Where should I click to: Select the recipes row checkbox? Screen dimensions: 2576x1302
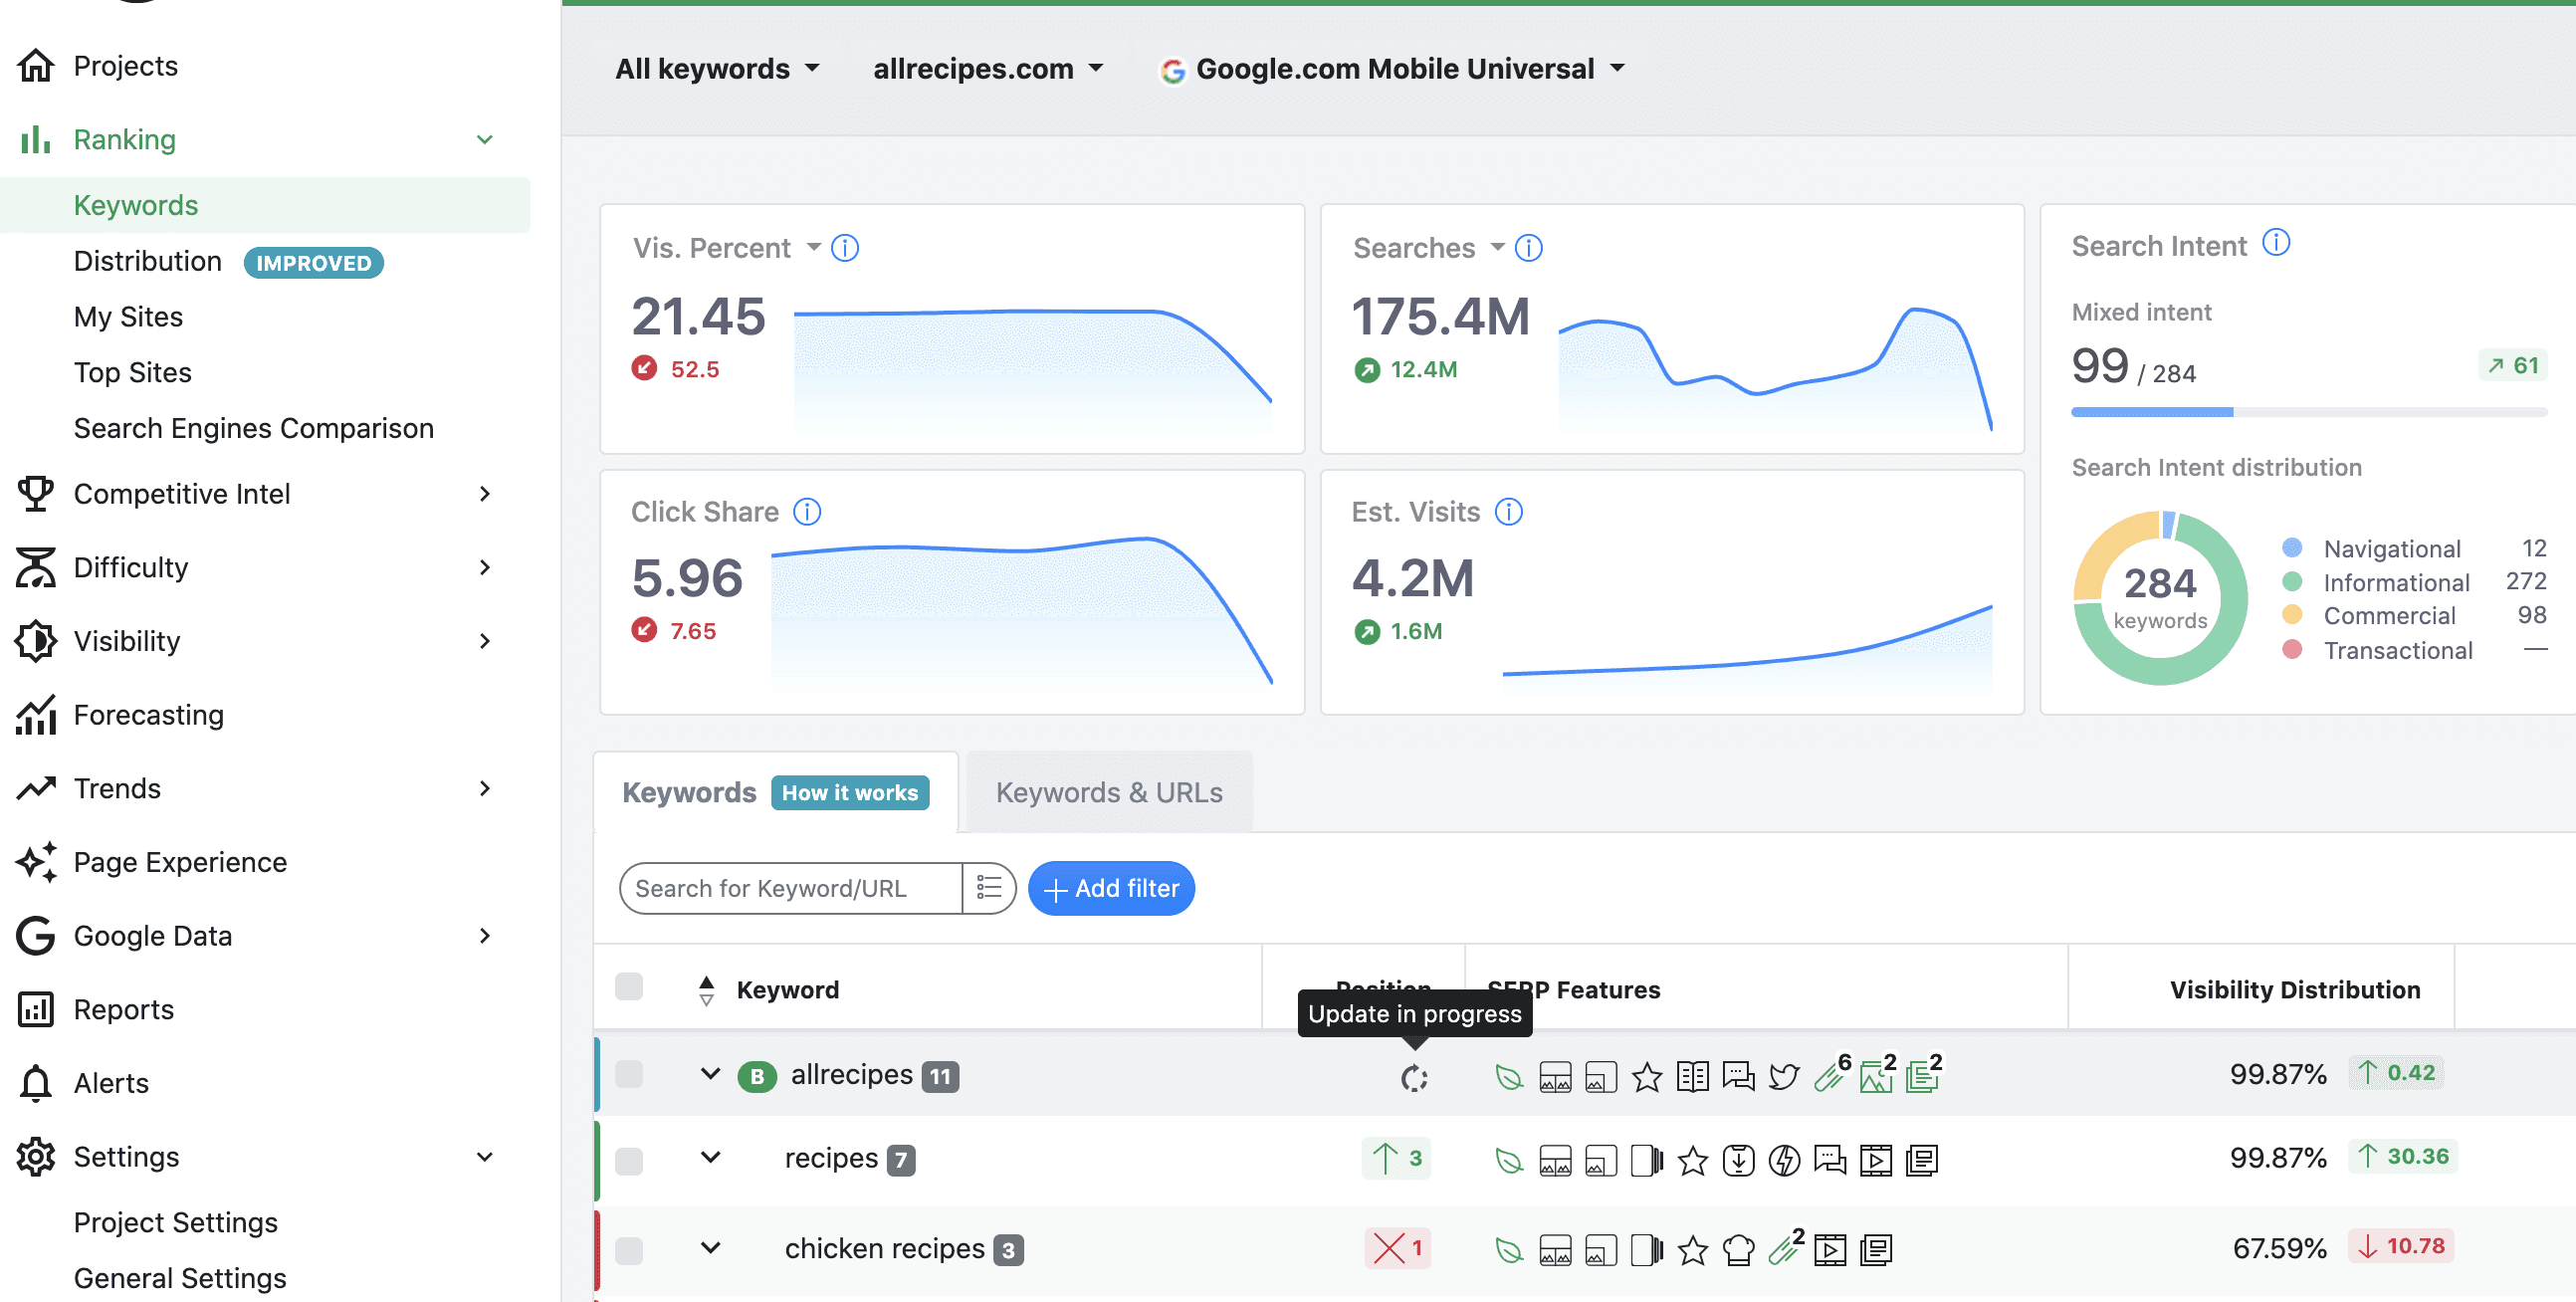[629, 1161]
